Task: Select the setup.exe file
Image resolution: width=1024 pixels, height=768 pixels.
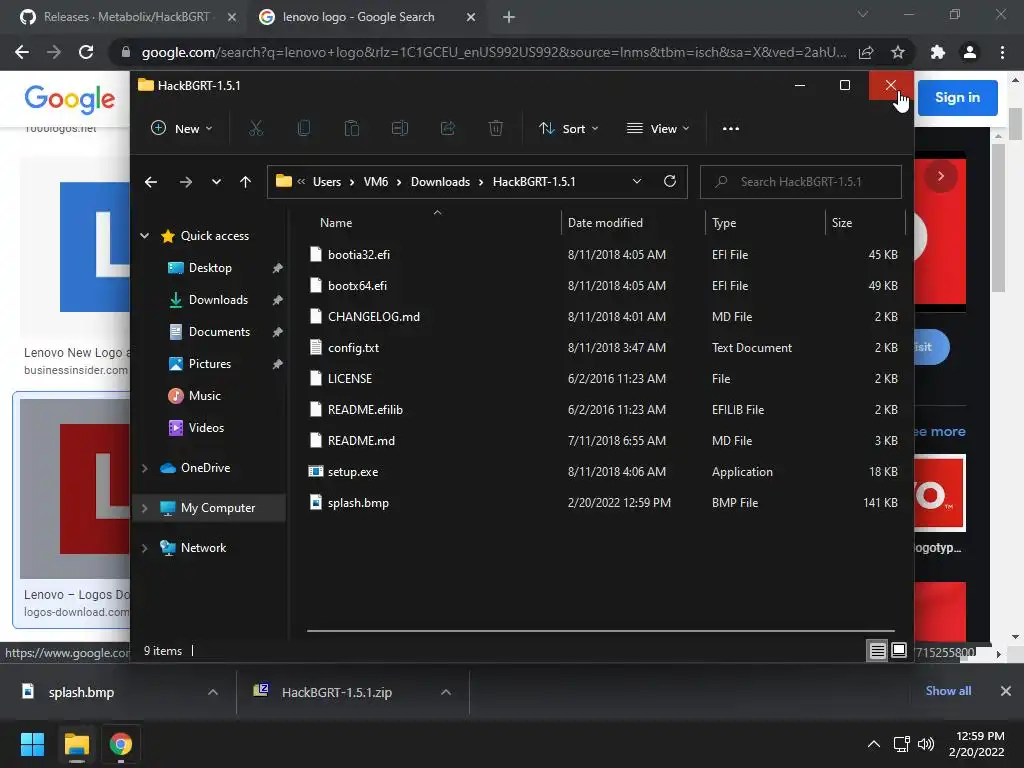Action: (x=353, y=472)
